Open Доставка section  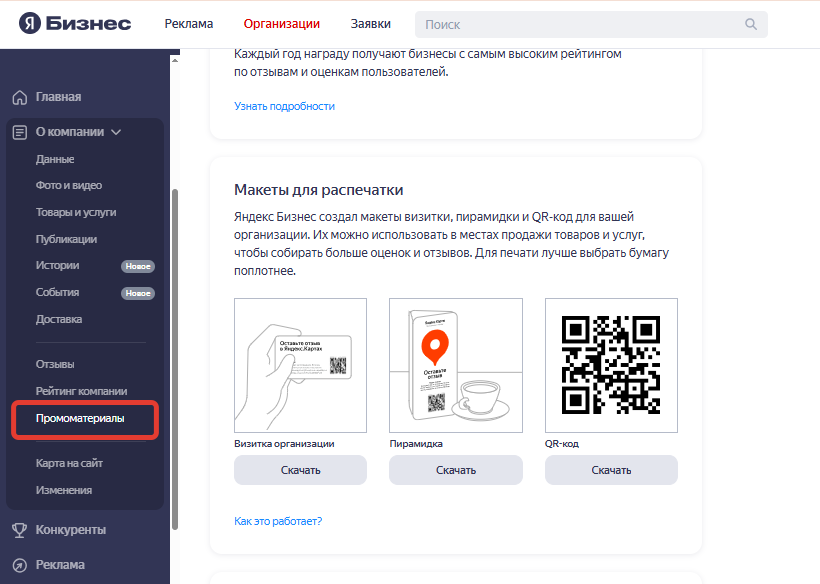click(59, 319)
